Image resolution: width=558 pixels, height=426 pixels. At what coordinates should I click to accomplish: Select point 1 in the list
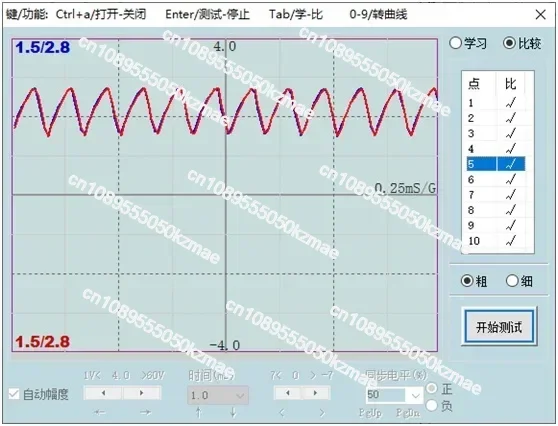click(x=471, y=103)
